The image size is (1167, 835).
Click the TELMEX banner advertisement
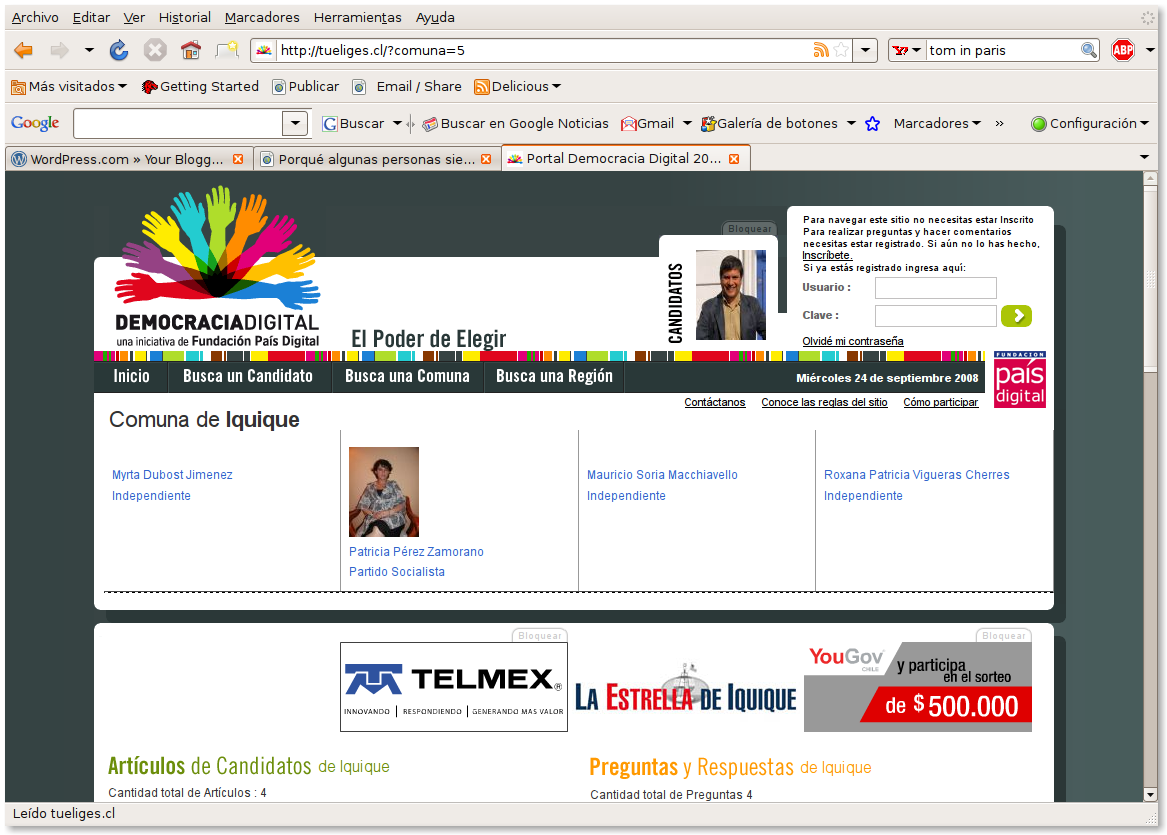(x=453, y=686)
